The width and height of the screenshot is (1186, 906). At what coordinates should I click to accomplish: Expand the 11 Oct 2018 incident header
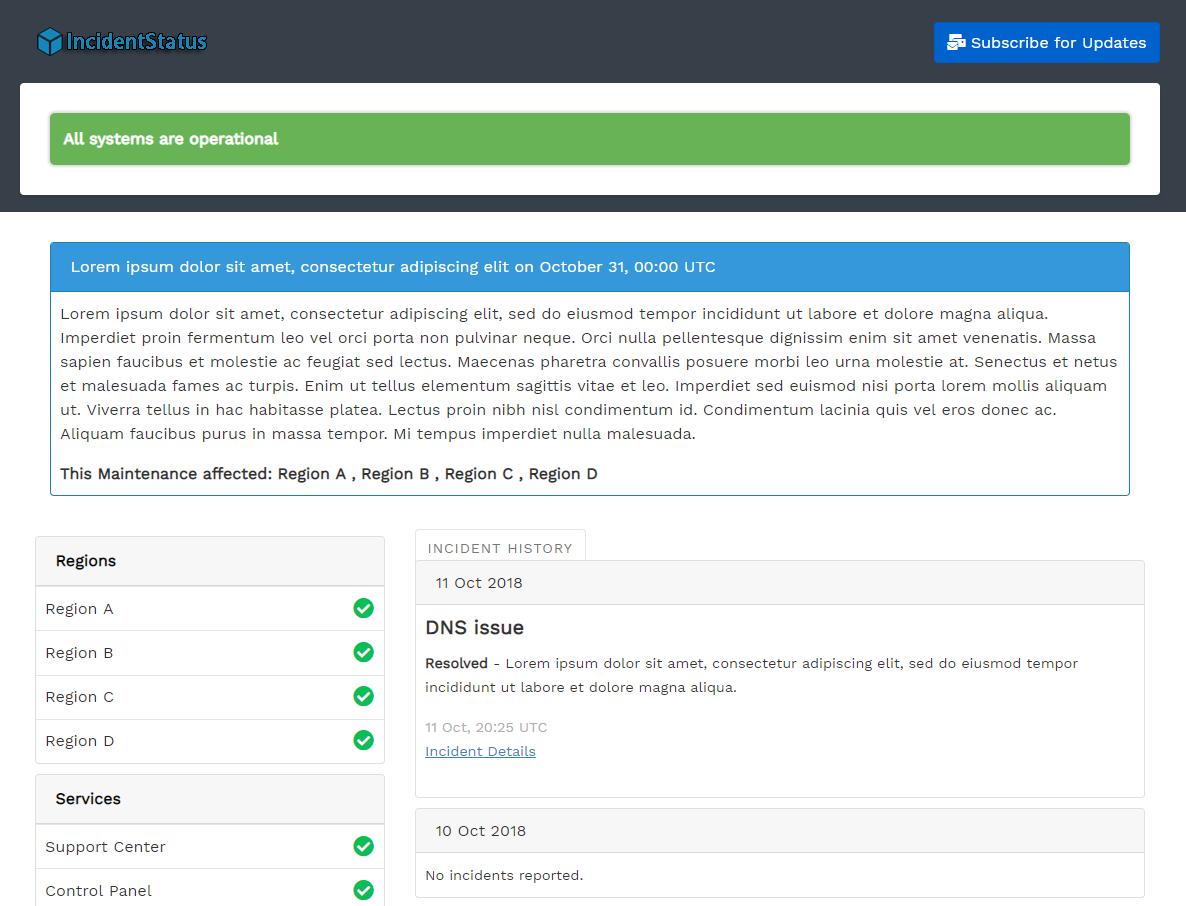point(479,582)
